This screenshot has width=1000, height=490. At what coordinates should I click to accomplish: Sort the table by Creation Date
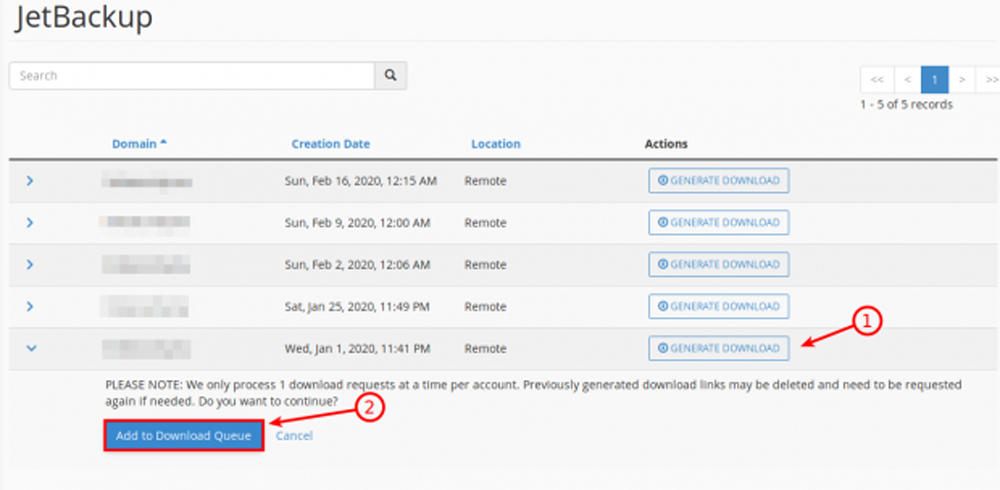pyautogui.click(x=330, y=144)
